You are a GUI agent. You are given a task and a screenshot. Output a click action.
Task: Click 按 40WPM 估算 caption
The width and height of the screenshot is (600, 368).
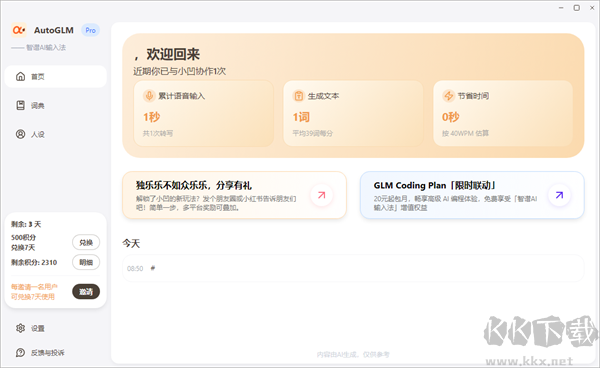click(465, 133)
